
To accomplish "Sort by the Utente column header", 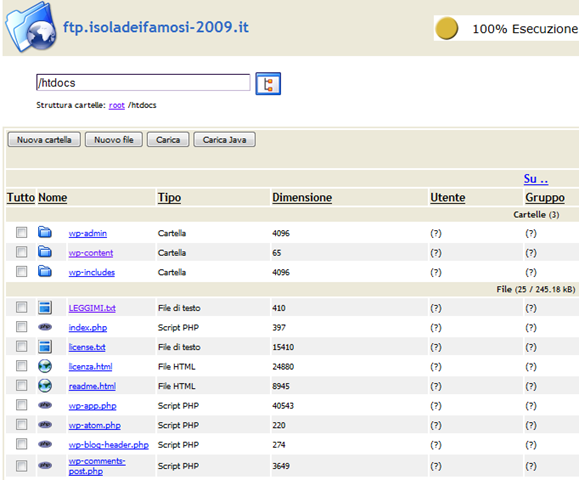I will tap(448, 198).
